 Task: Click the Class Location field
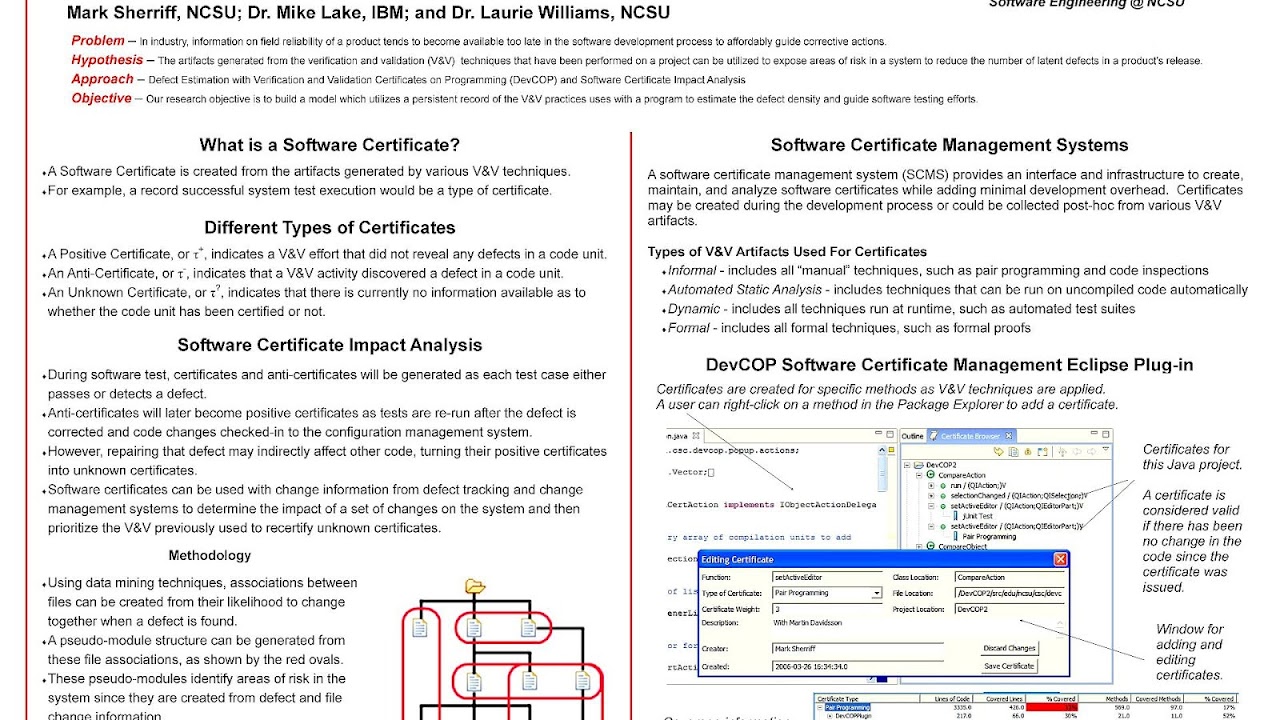[x=1010, y=577]
